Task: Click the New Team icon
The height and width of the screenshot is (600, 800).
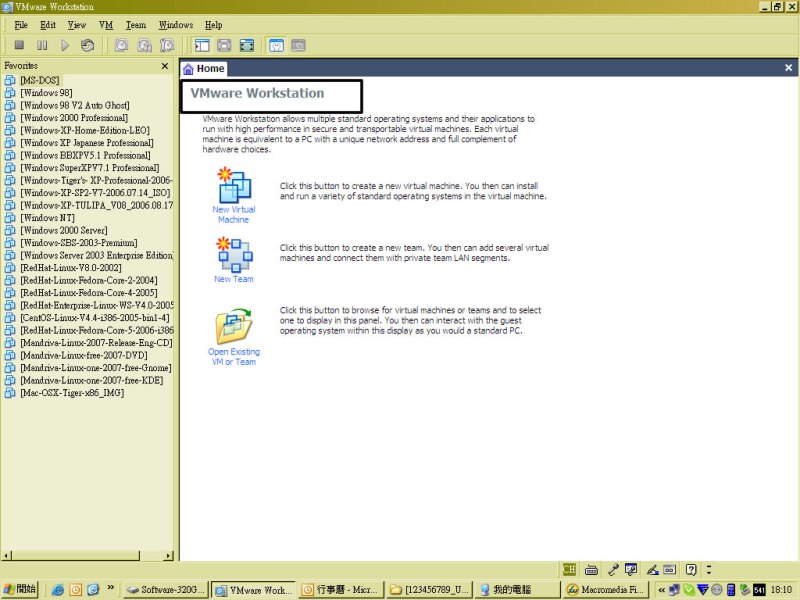Action: (234, 255)
